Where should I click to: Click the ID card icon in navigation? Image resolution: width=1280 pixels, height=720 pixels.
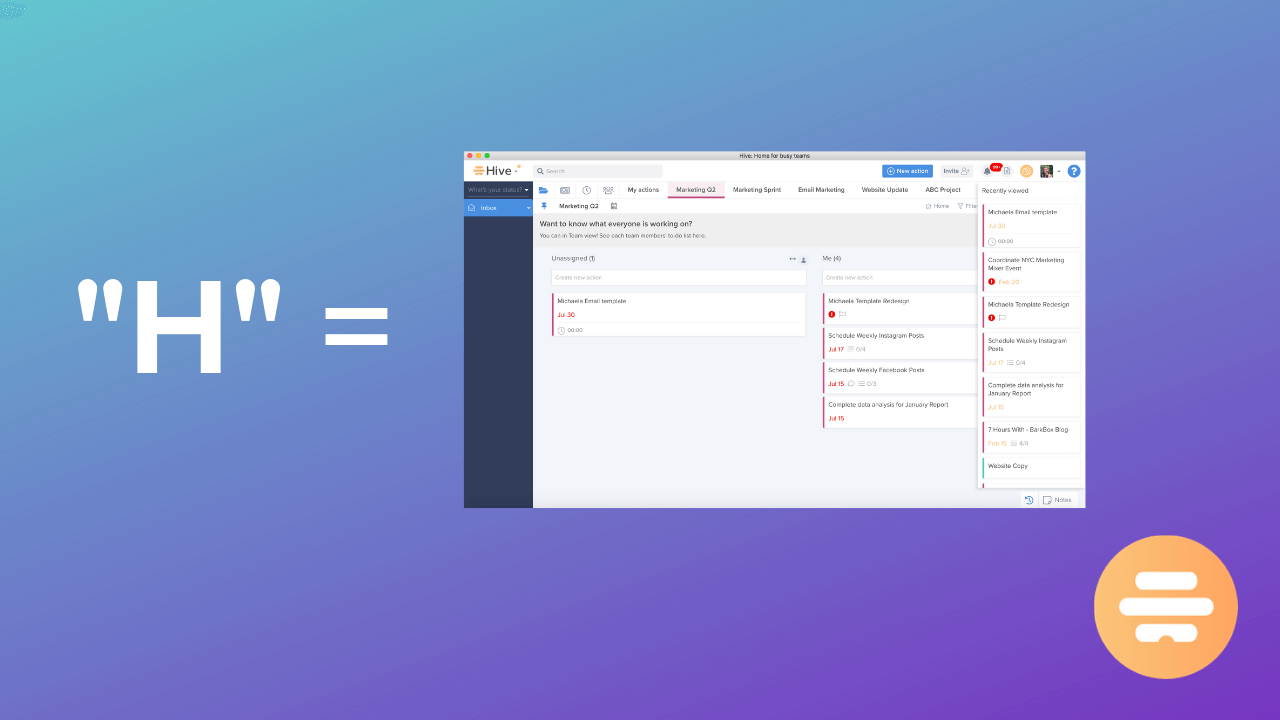coord(565,190)
